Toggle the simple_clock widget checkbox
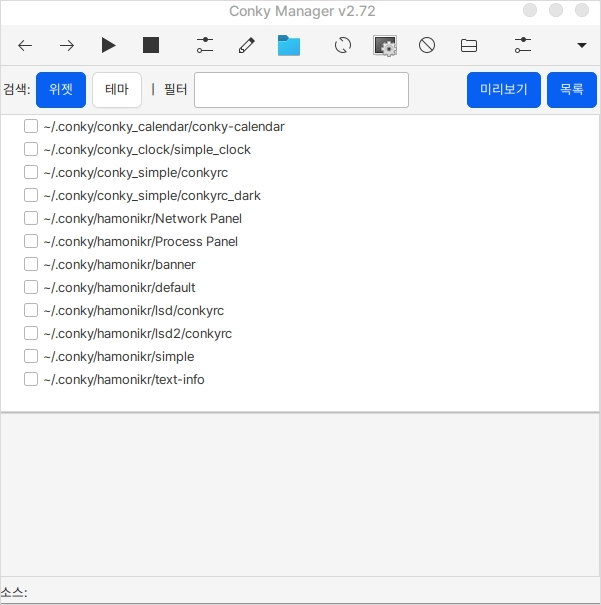This screenshot has width=601, height=605. pos(31,150)
